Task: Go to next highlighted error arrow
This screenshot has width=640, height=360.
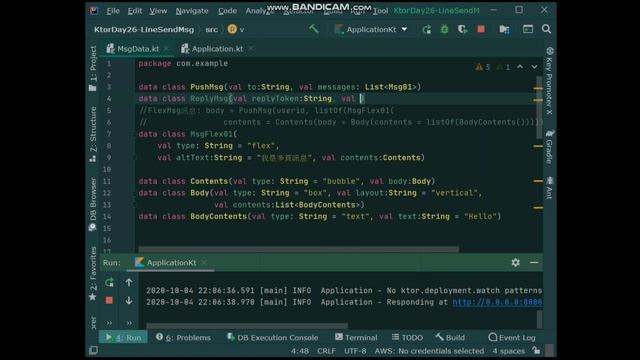Action: point(534,67)
